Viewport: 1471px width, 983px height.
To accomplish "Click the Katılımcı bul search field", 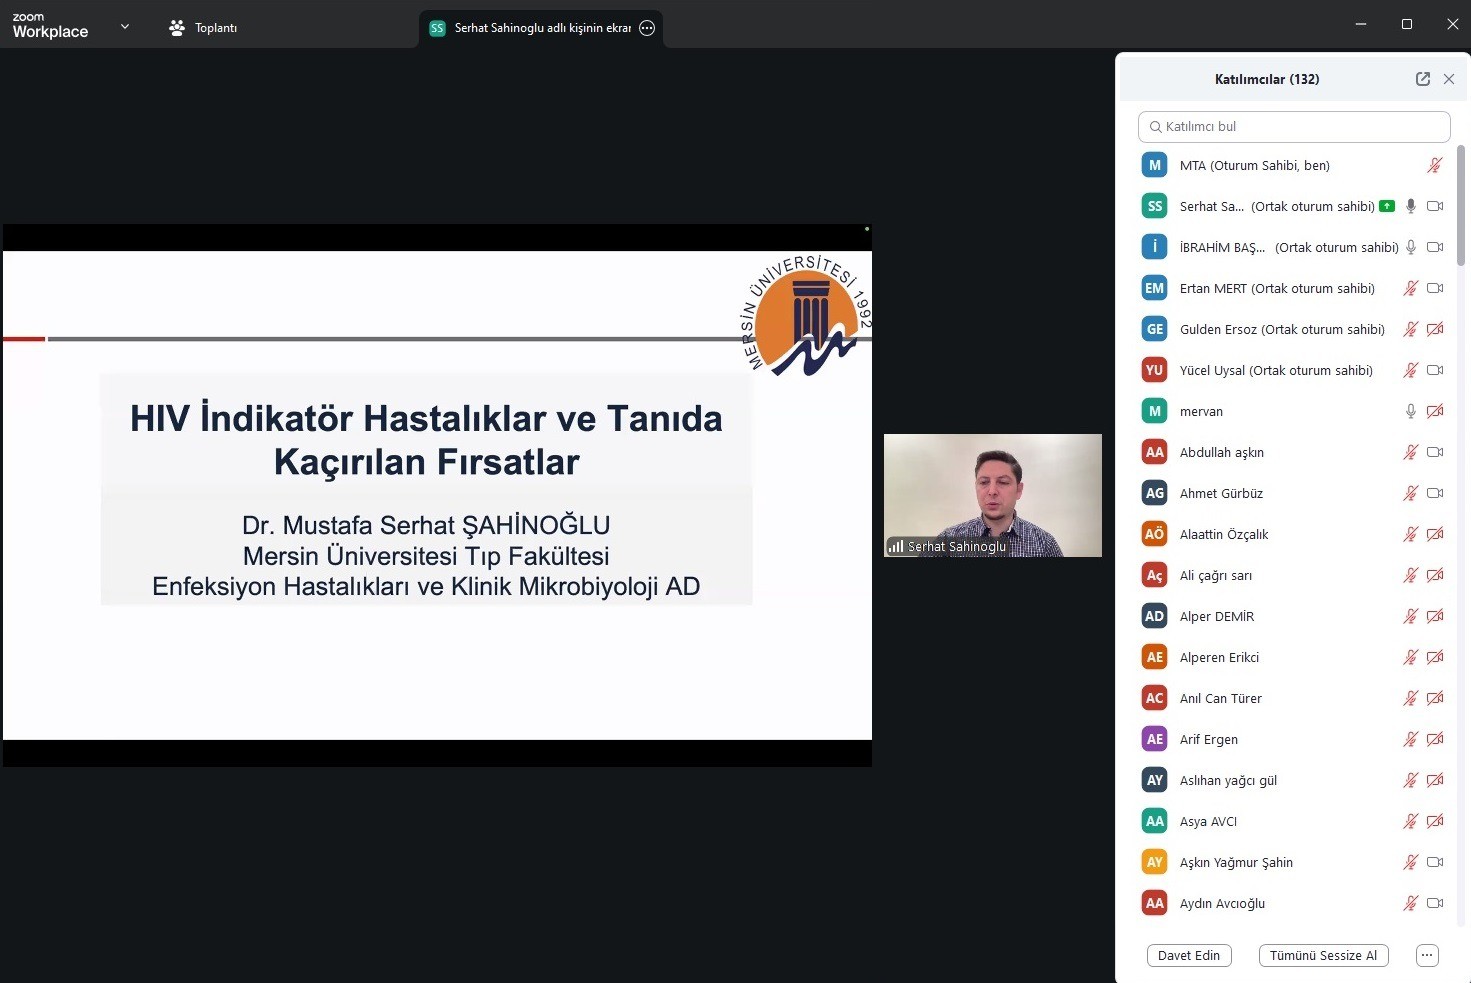I will tap(1294, 127).
